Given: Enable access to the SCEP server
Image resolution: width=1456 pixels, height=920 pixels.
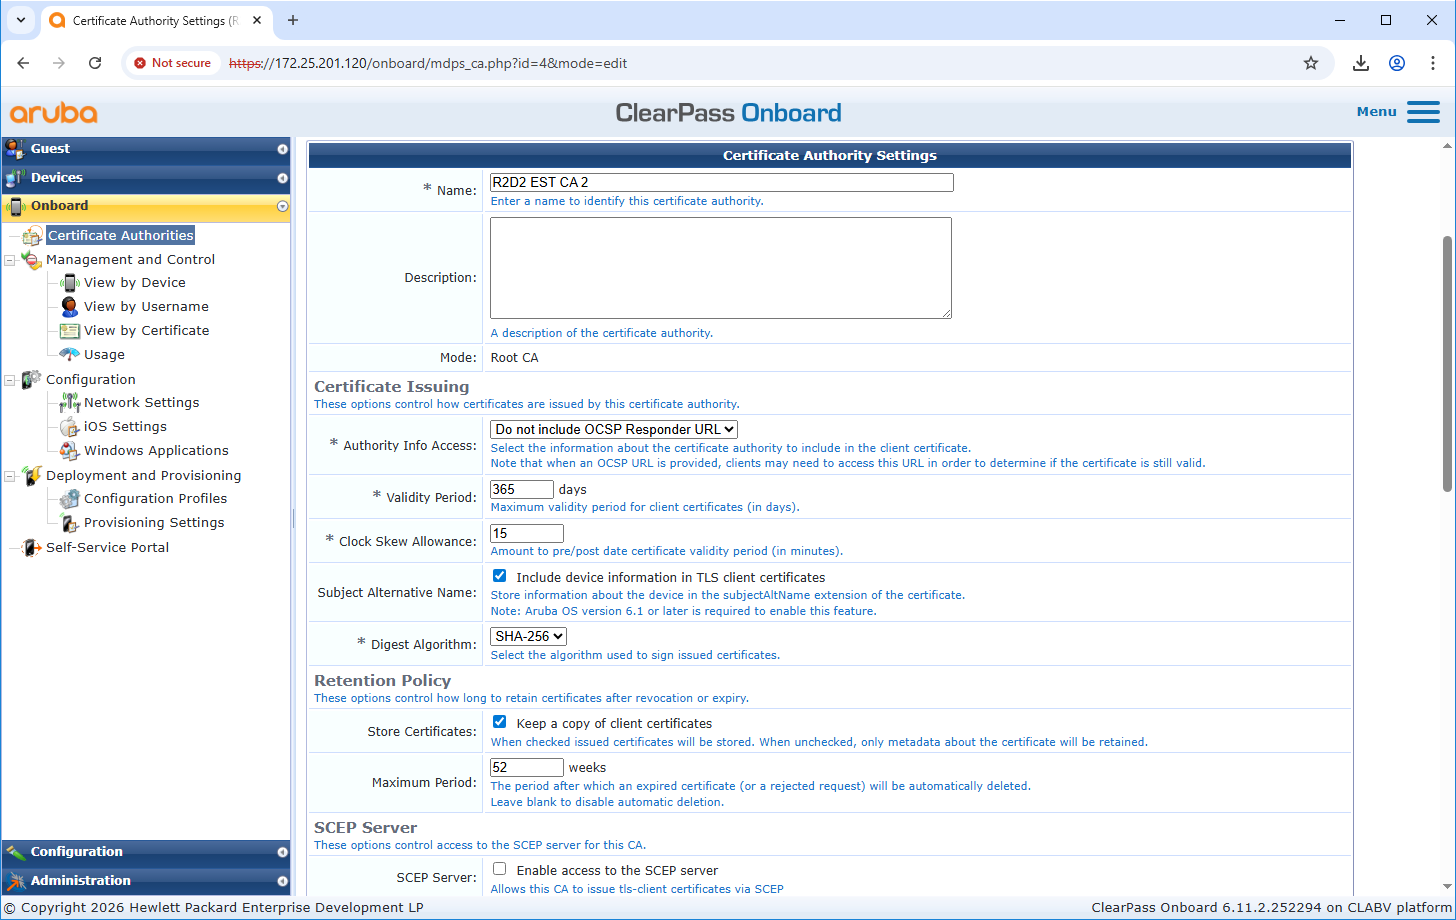Looking at the screenshot, I should click(x=500, y=869).
